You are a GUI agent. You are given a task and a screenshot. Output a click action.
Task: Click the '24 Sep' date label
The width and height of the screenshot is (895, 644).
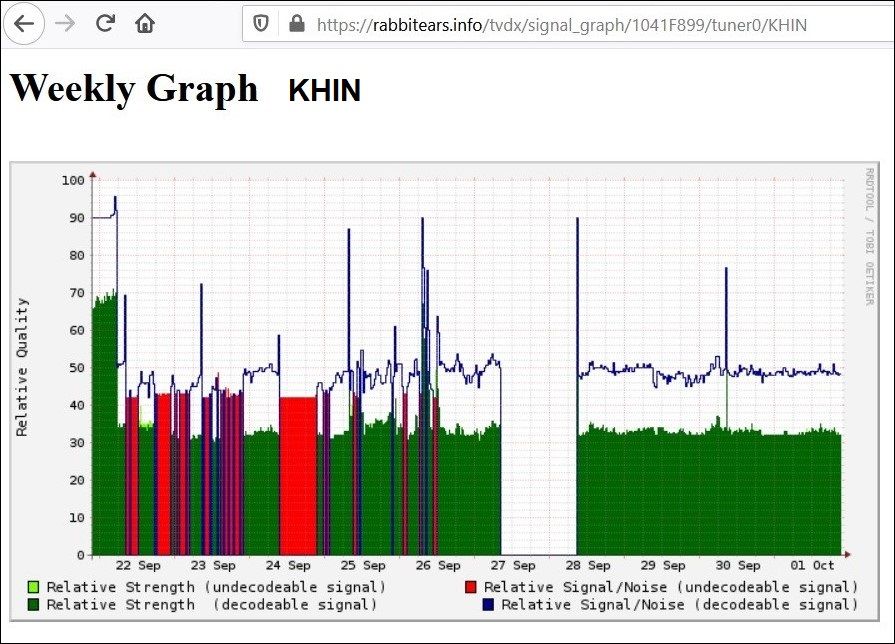click(x=288, y=565)
